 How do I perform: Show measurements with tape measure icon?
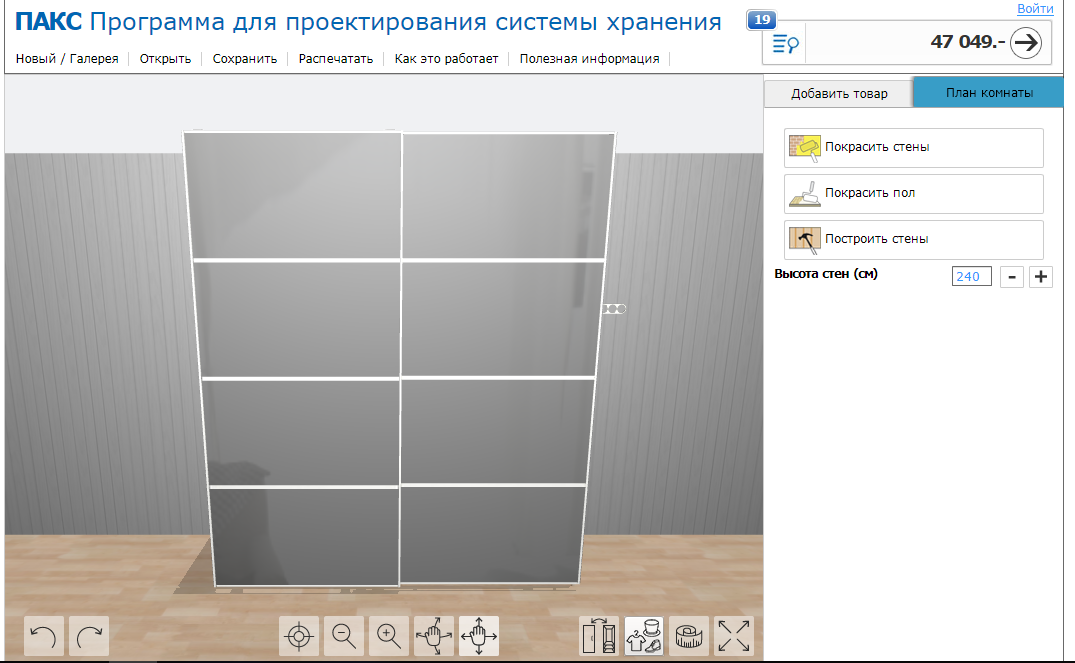click(689, 636)
